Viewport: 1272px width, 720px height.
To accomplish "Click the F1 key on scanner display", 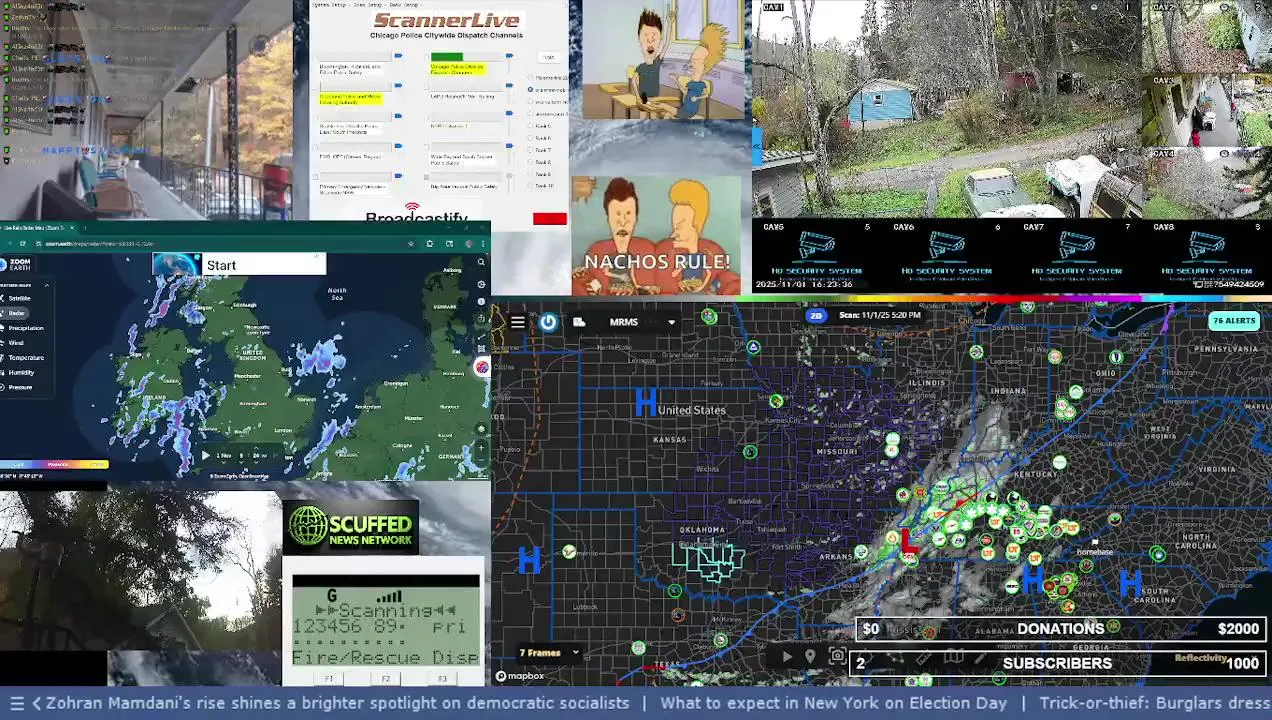I will point(329,679).
